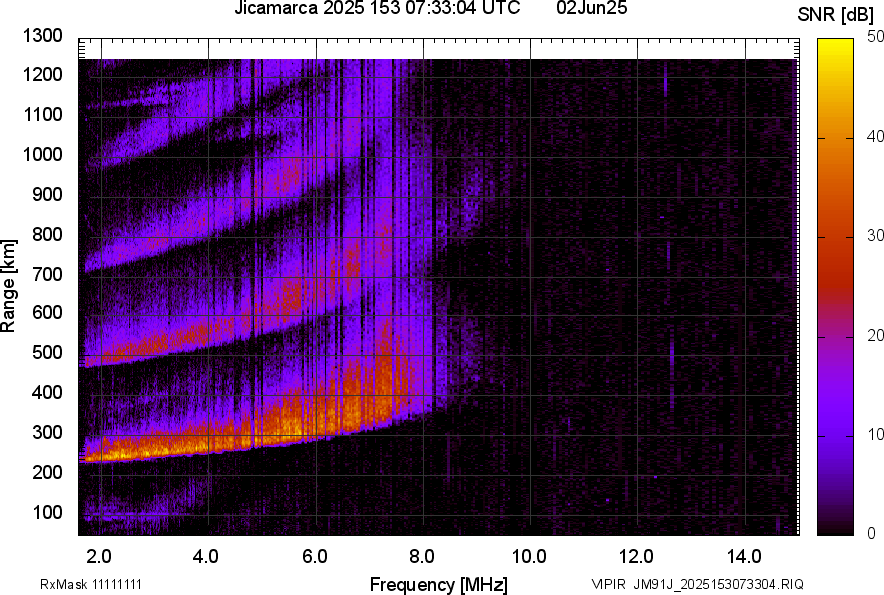Viewport: 884px width, 595px height.
Task: Click the colorbar tick label '30'
Action: tap(875, 236)
